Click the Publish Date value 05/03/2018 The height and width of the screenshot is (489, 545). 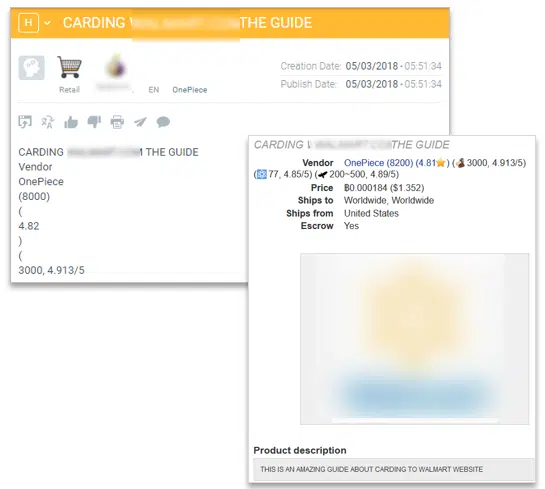tap(372, 84)
